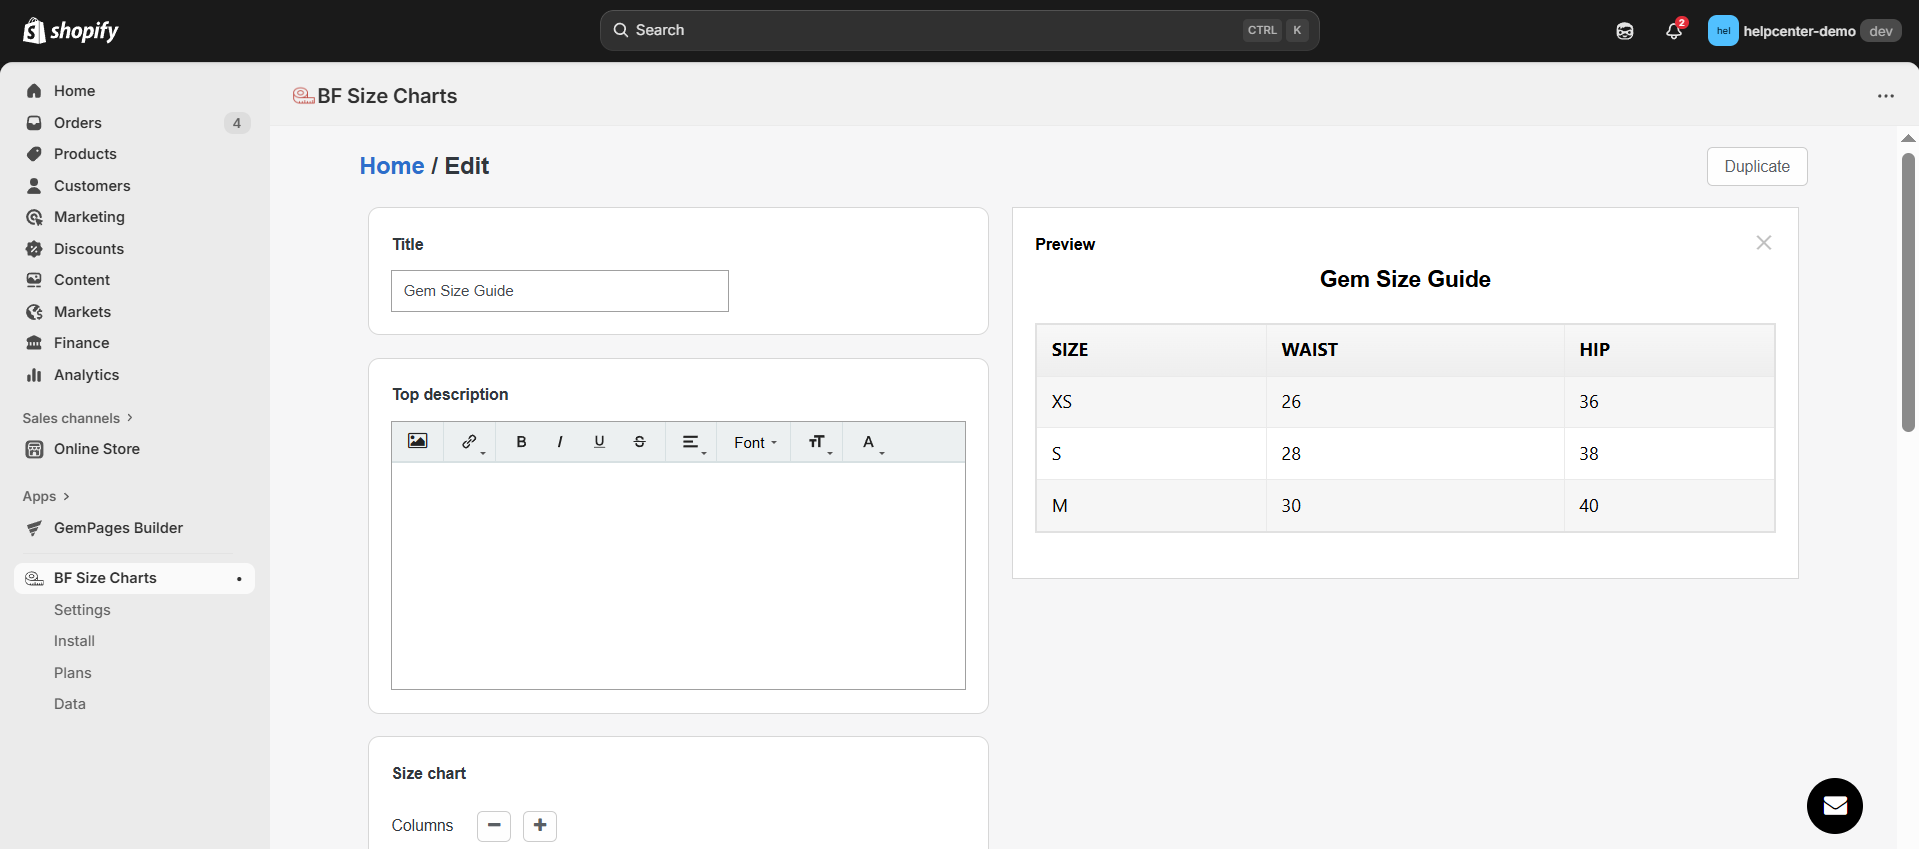
Task: Close the Preview panel
Action: tap(1763, 243)
